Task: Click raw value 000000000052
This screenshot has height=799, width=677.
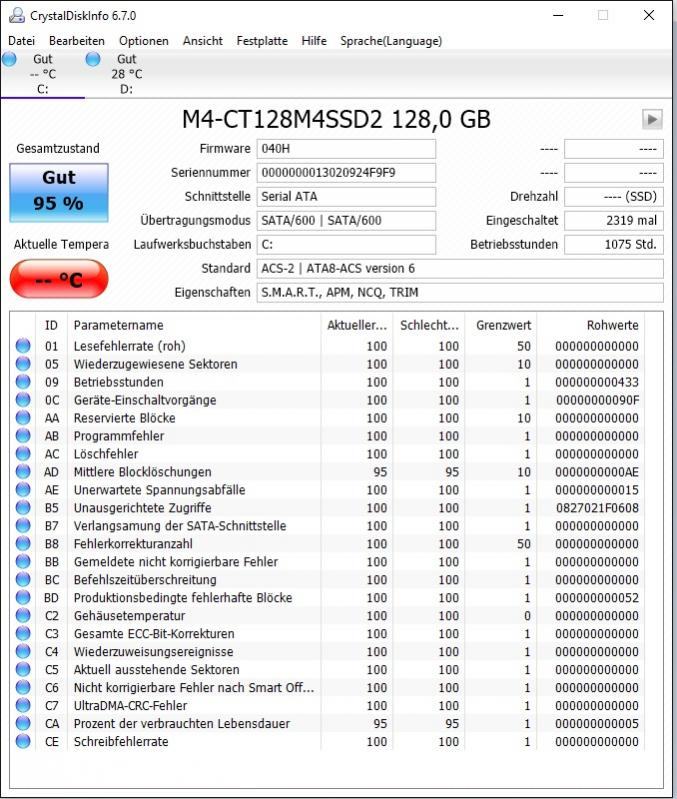Action: click(597, 597)
